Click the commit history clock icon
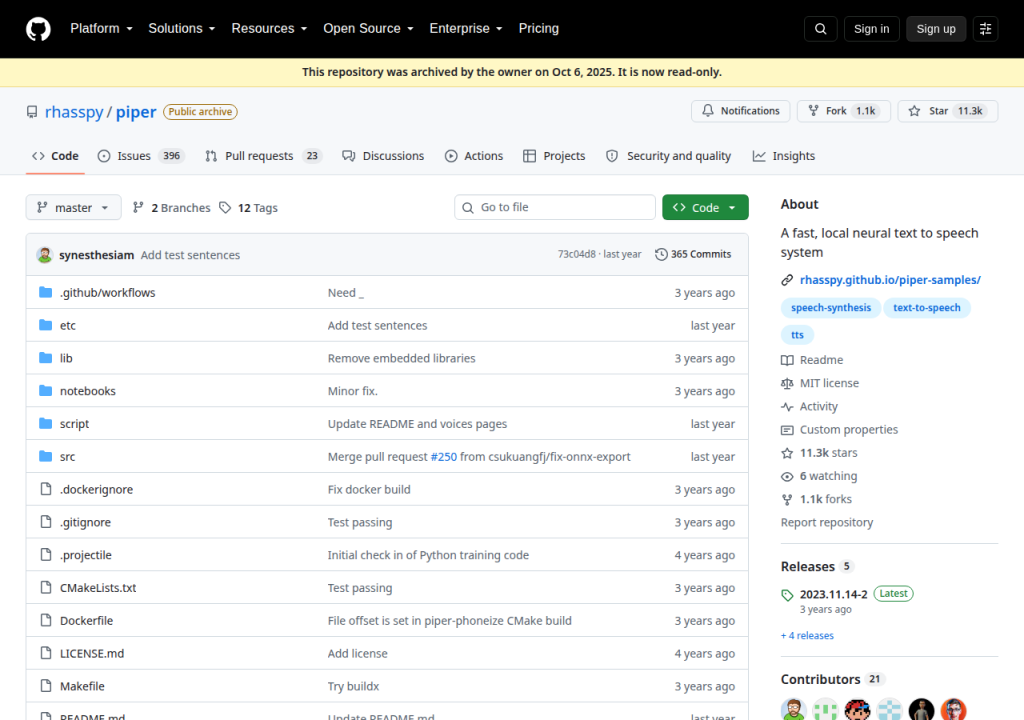Image resolution: width=1024 pixels, height=720 pixels. point(661,254)
